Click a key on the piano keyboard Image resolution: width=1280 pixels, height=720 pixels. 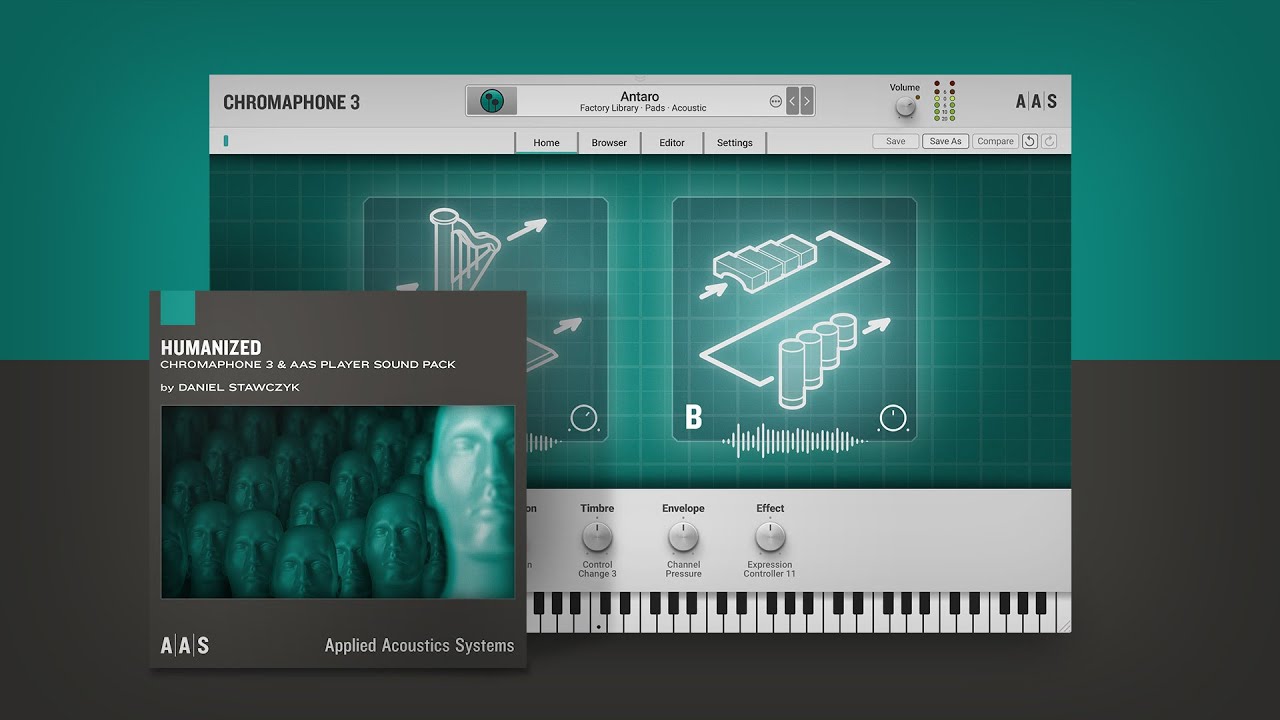(x=800, y=610)
